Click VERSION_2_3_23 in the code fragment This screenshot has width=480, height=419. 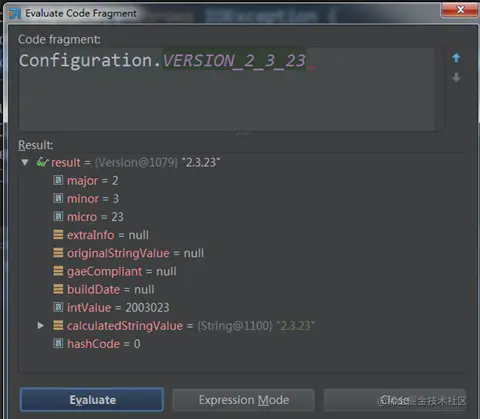234,61
